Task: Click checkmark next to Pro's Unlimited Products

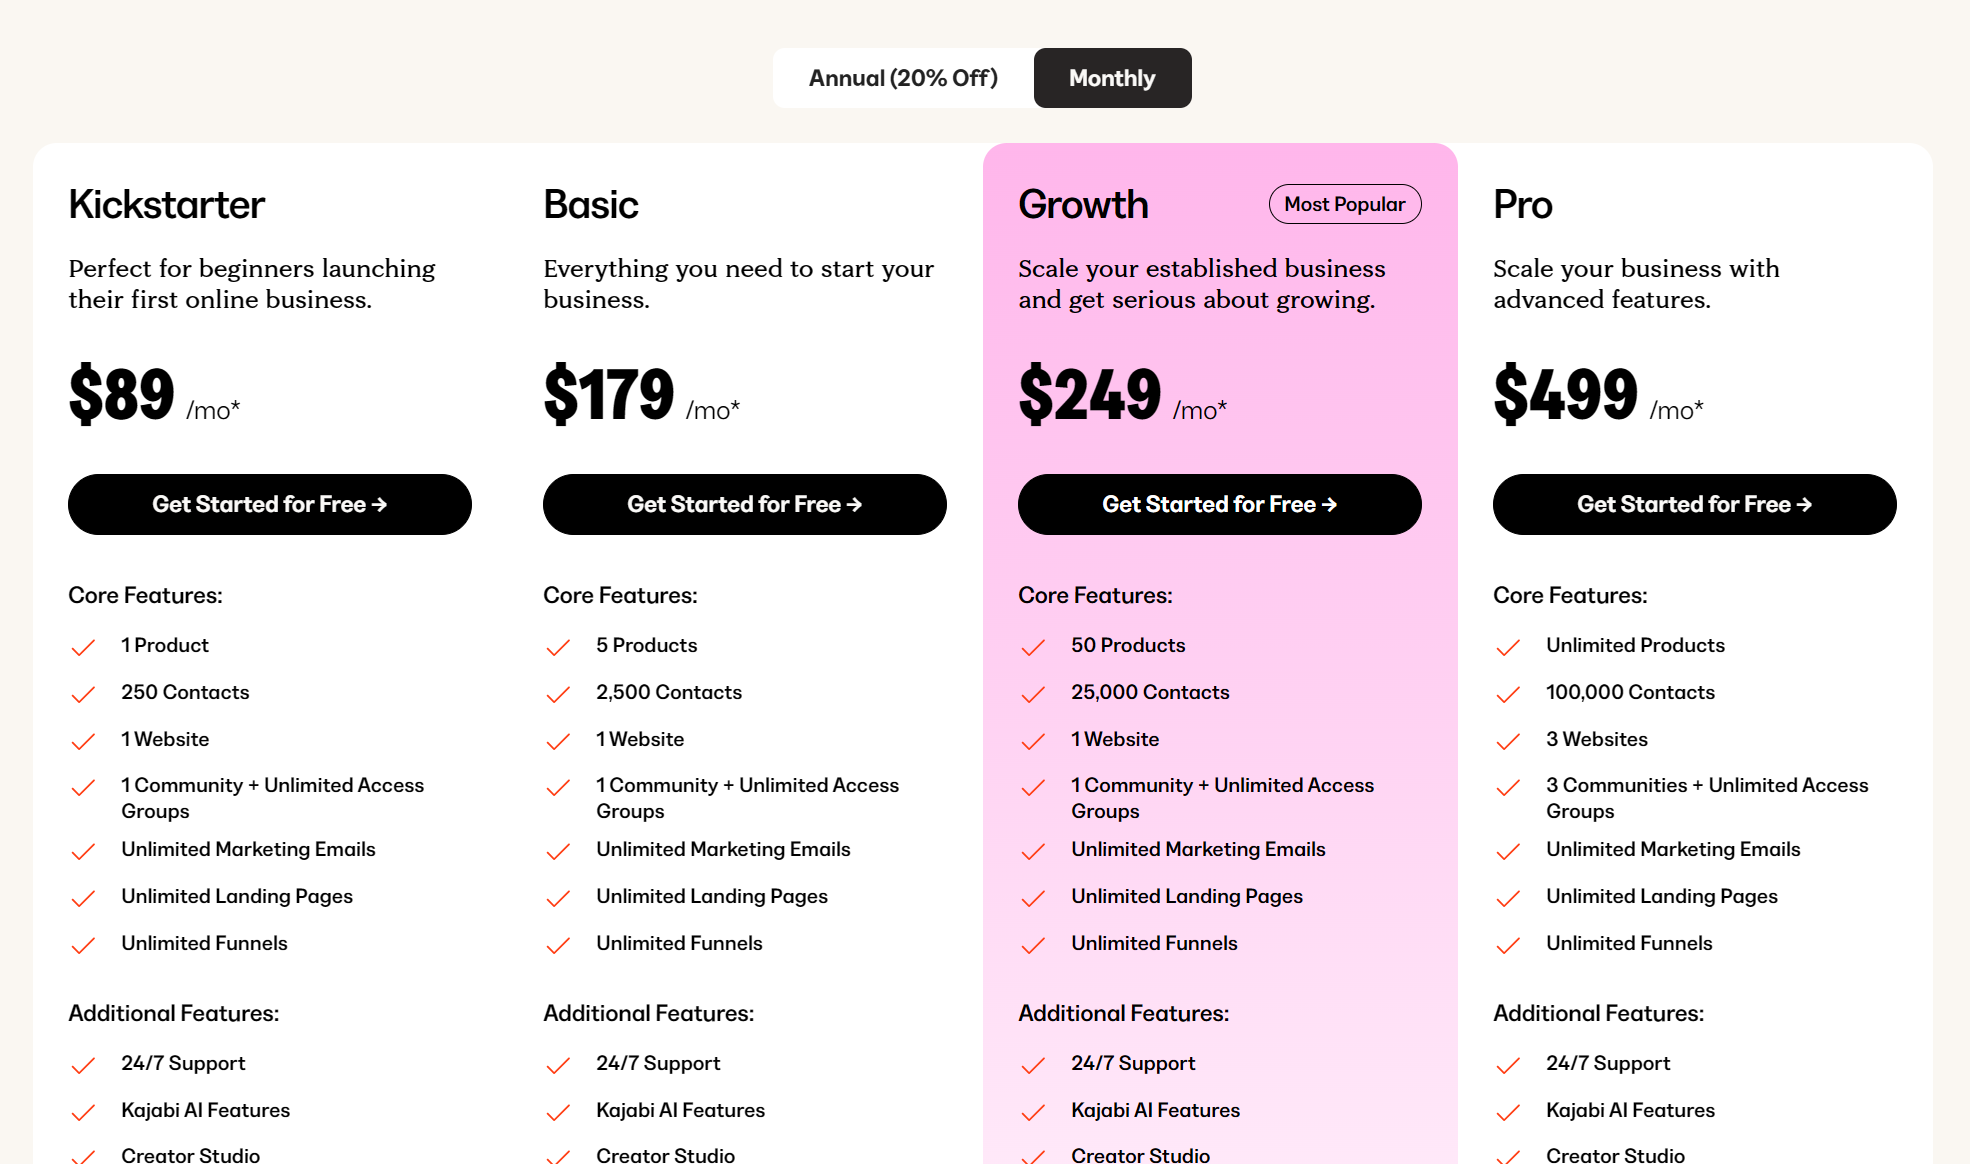Action: [x=1509, y=647]
